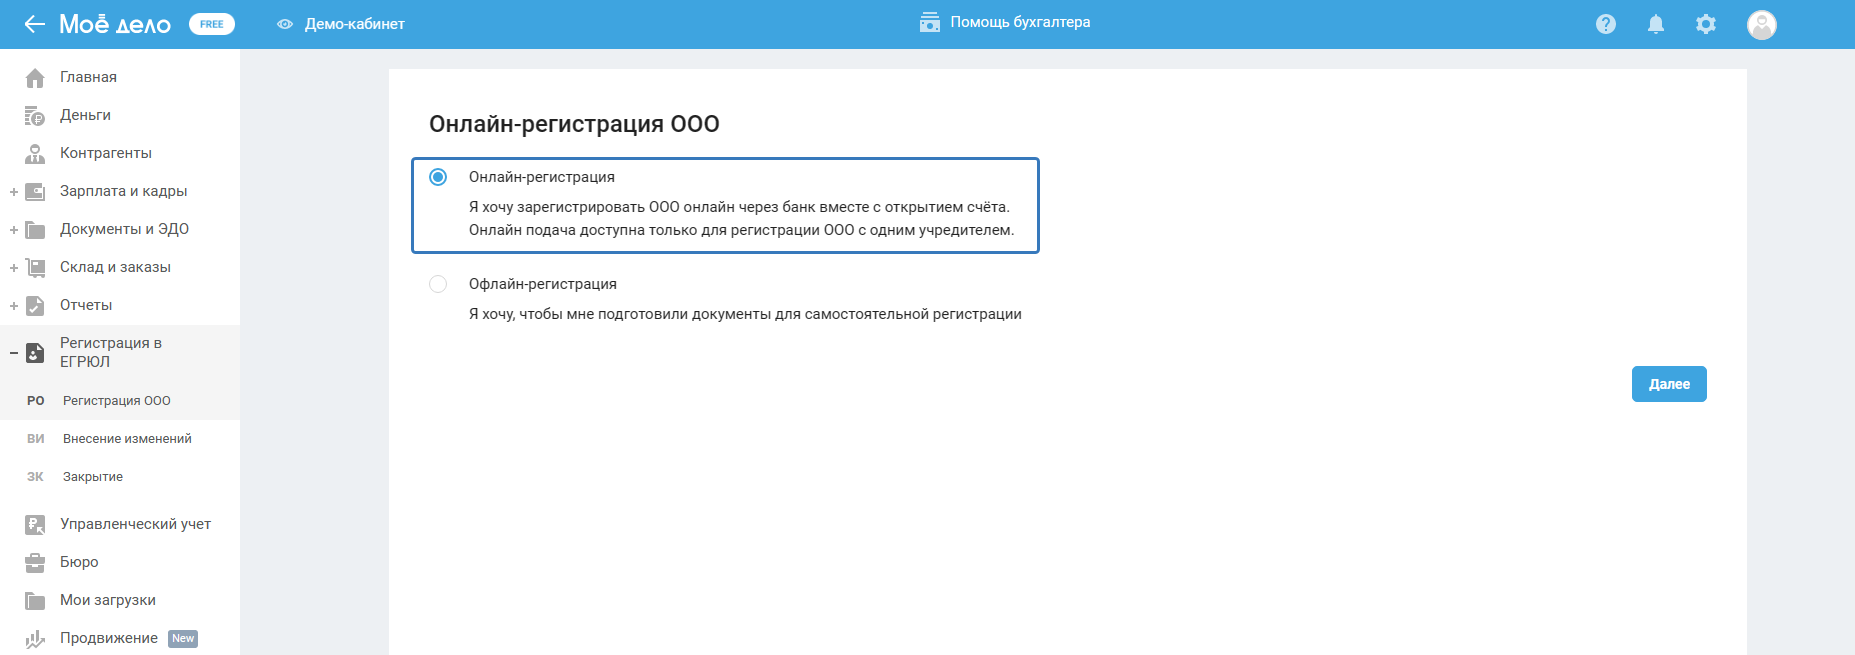The width and height of the screenshot is (1855, 655).
Task: Click the Мои загрузки folder icon
Action: pyautogui.click(x=35, y=600)
